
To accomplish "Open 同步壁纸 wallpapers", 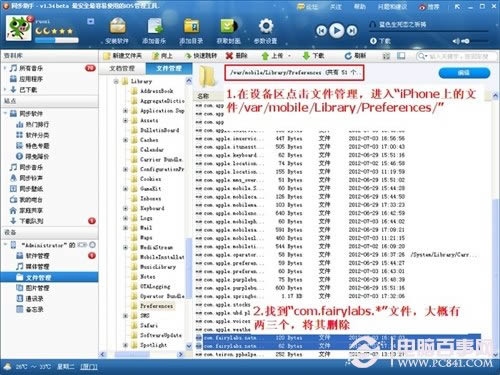I will click(31, 189).
